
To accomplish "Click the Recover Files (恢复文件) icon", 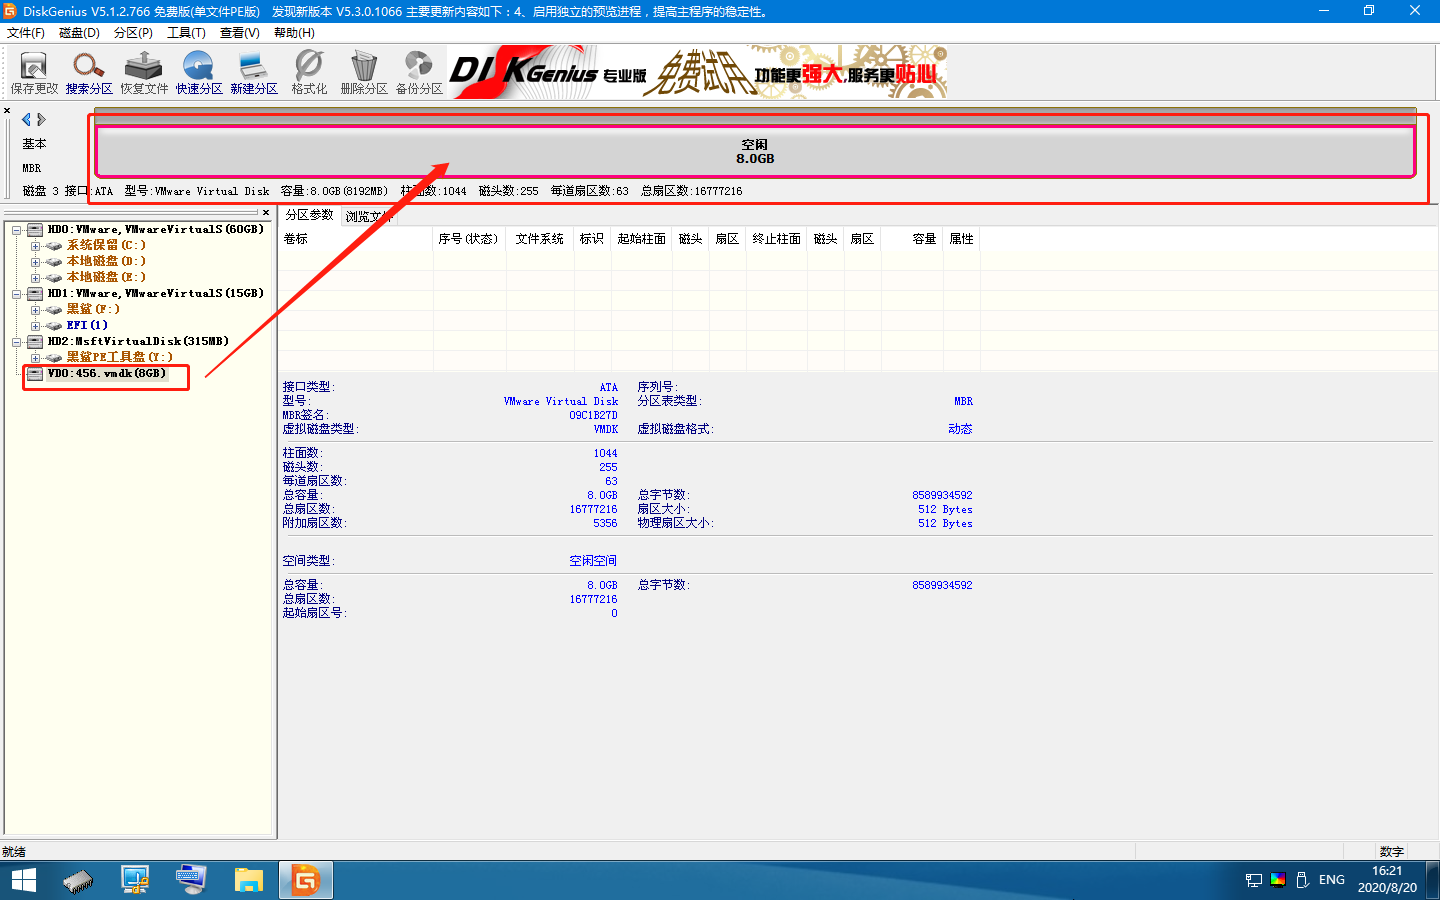I will pyautogui.click(x=144, y=72).
